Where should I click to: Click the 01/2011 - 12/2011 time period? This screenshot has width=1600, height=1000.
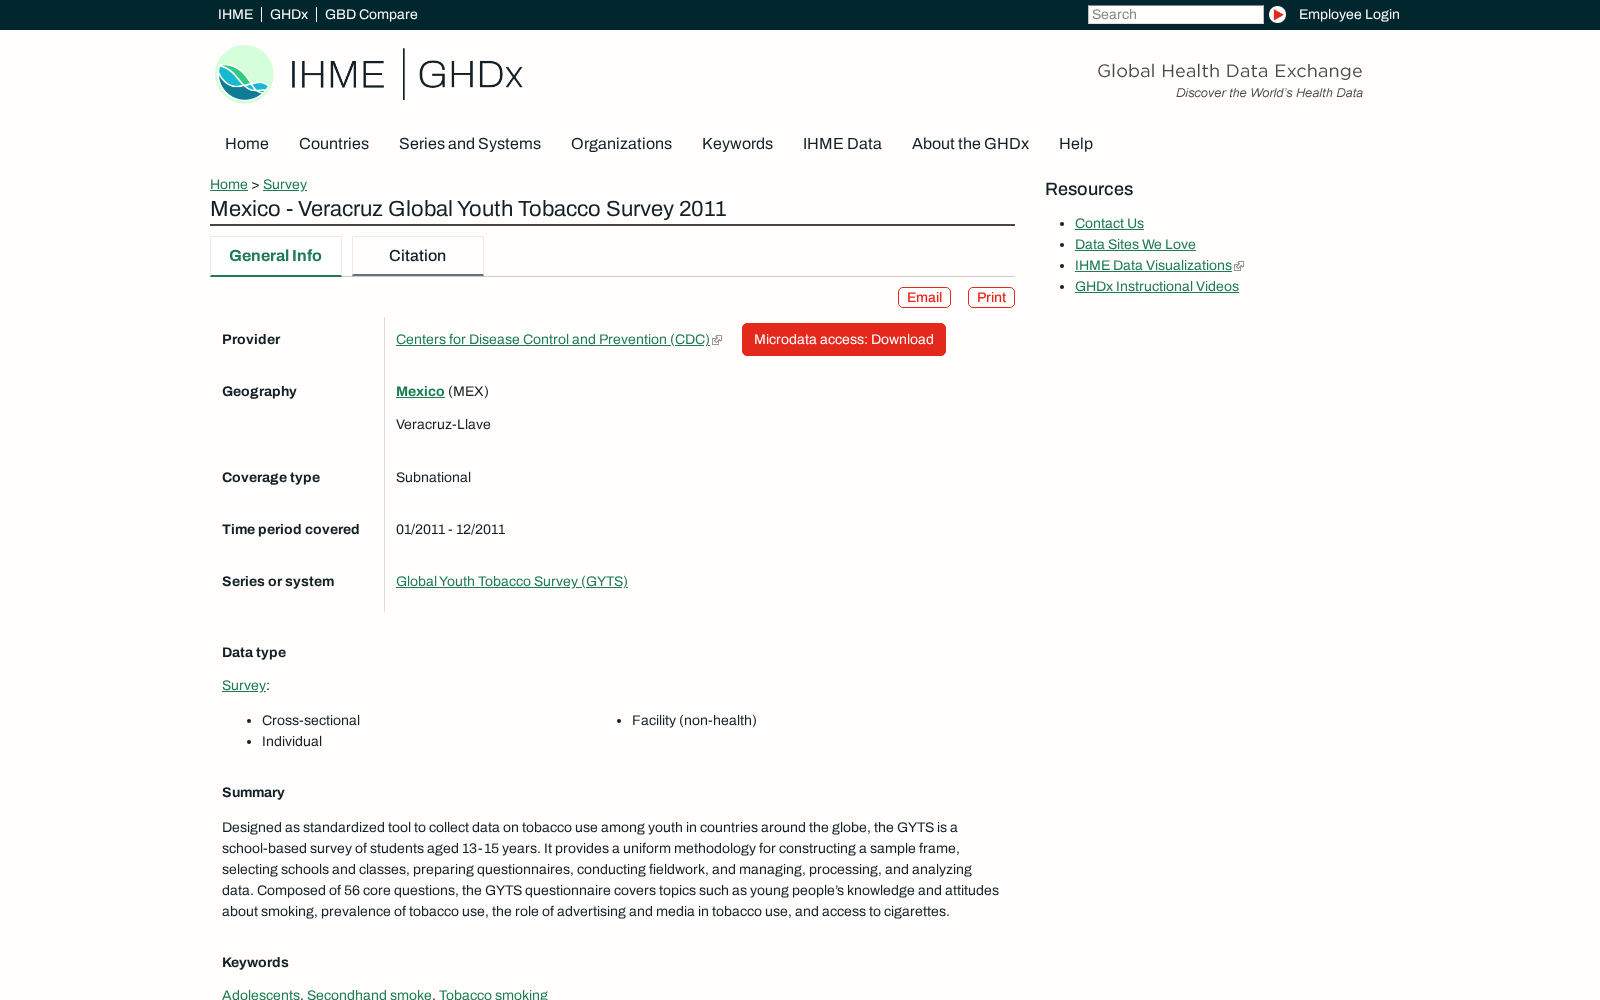[x=450, y=530]
